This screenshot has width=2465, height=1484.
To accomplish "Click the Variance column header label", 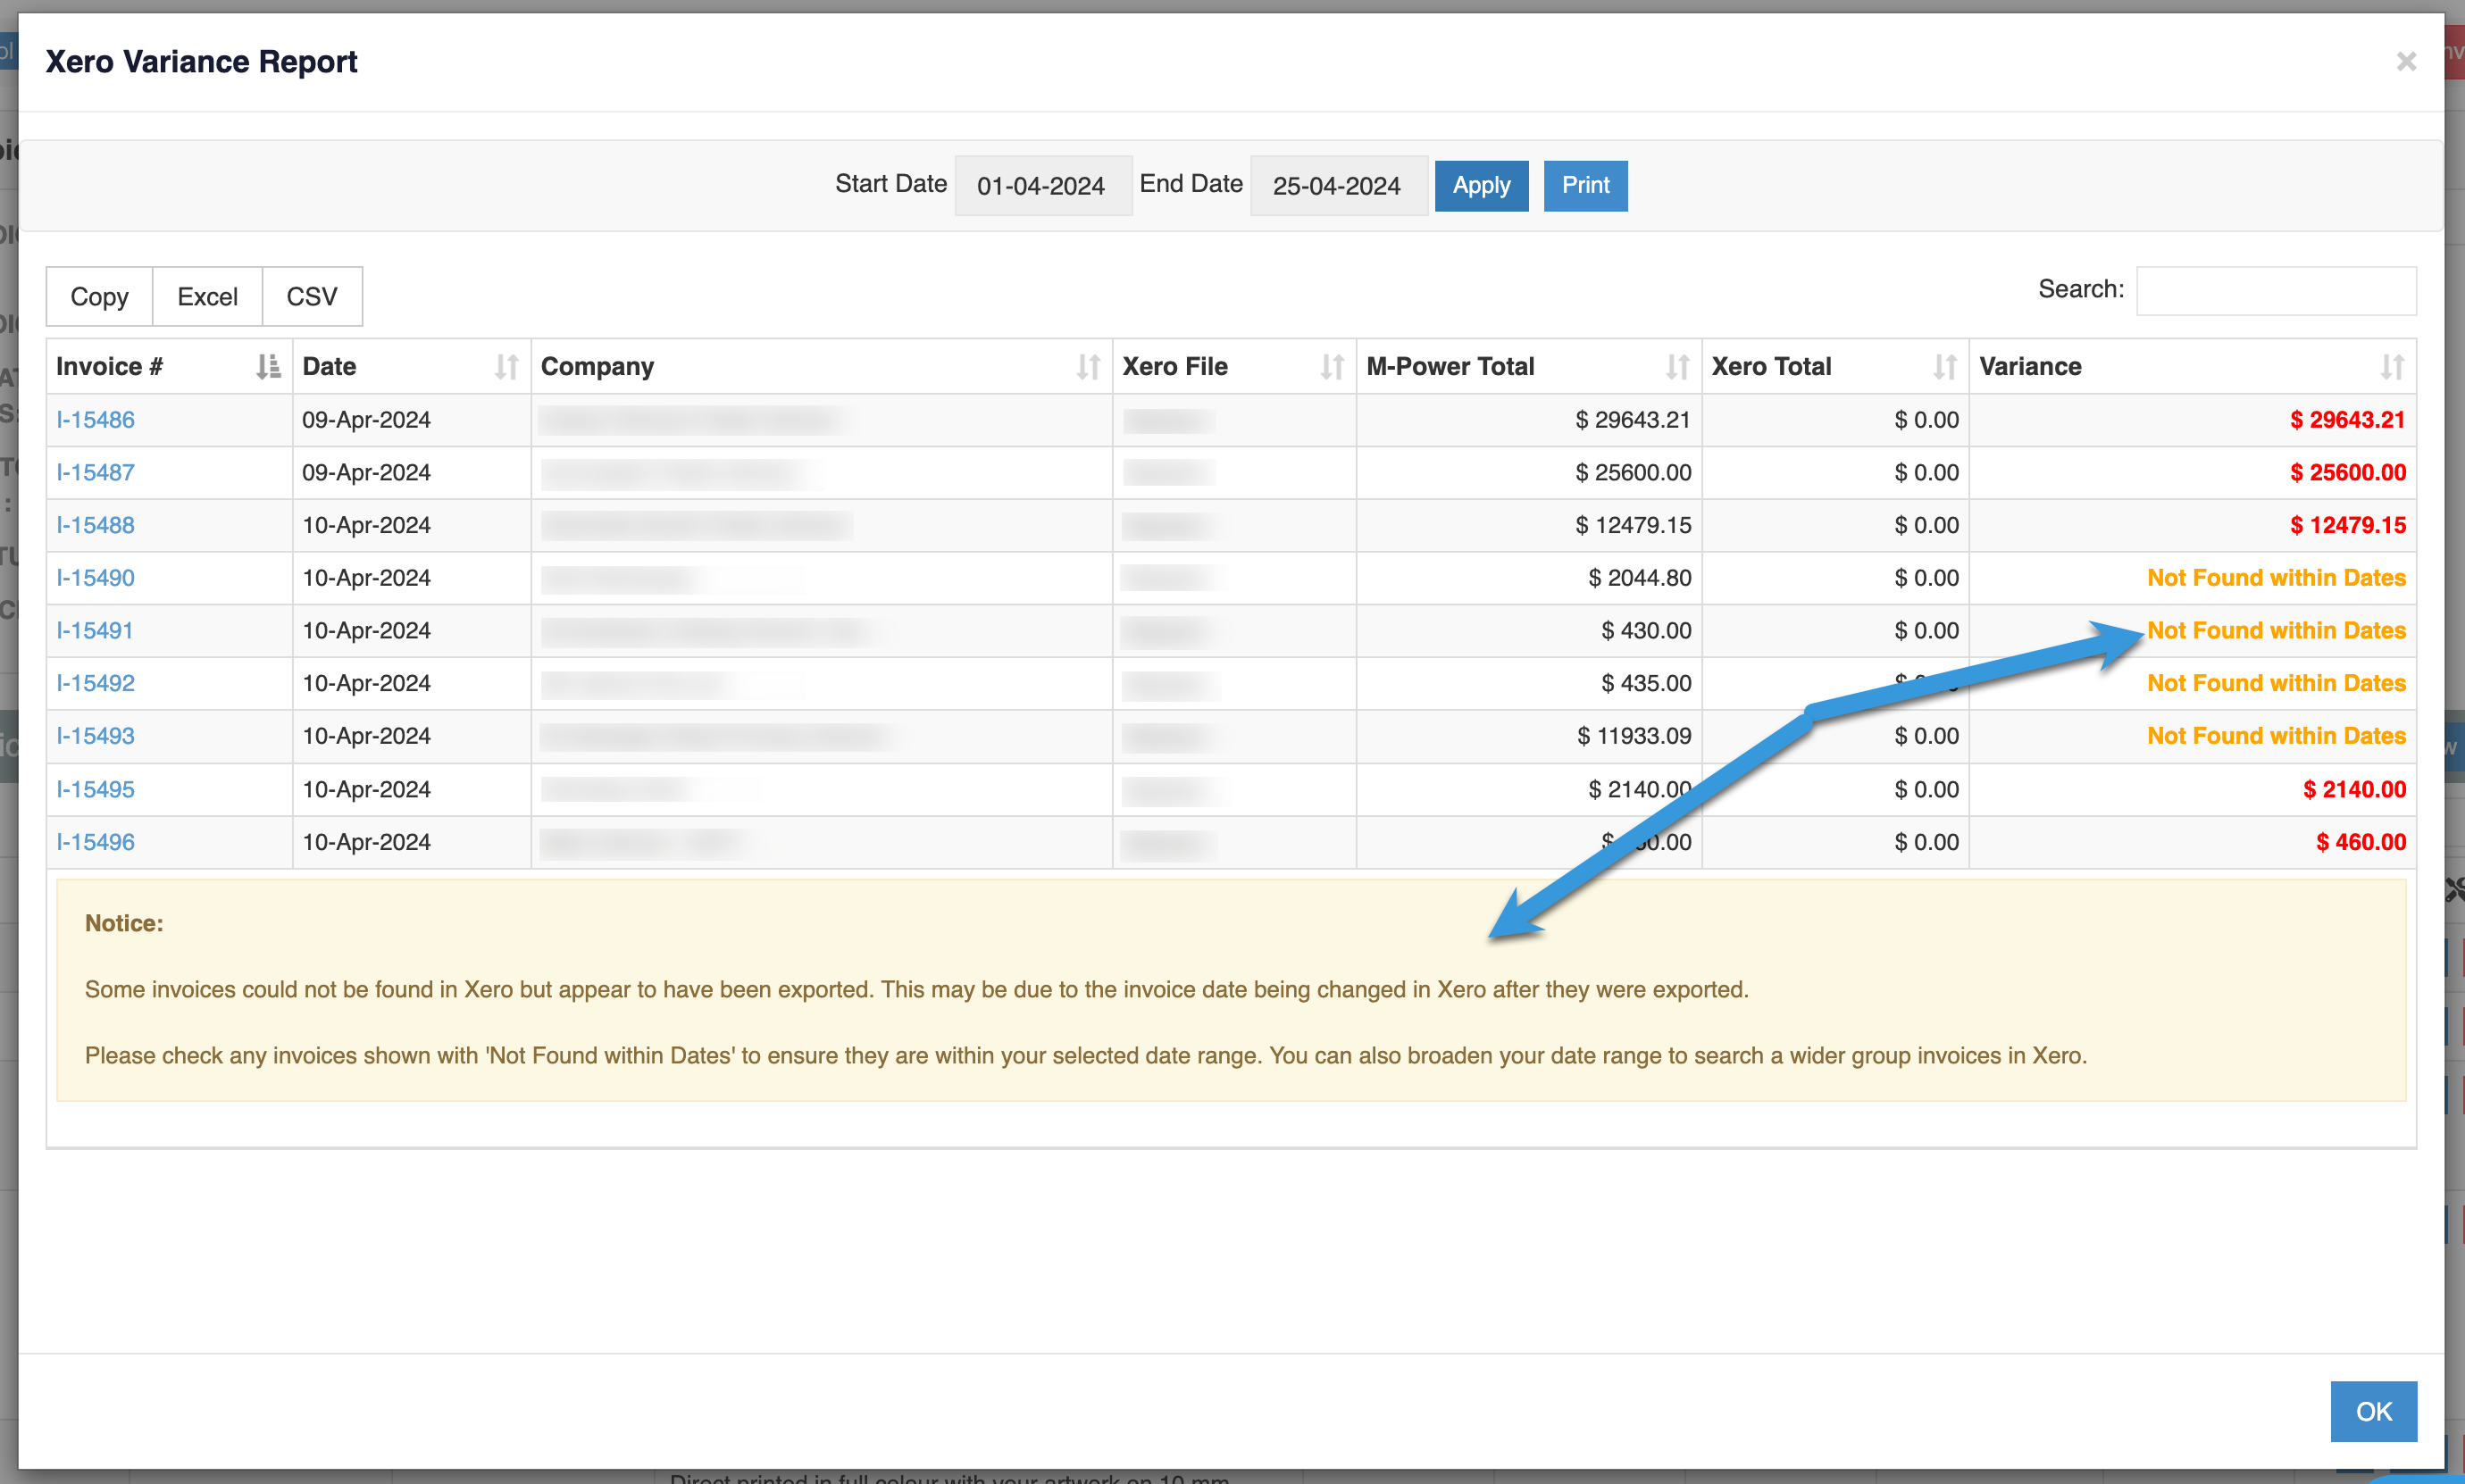I will (2030, 367).
